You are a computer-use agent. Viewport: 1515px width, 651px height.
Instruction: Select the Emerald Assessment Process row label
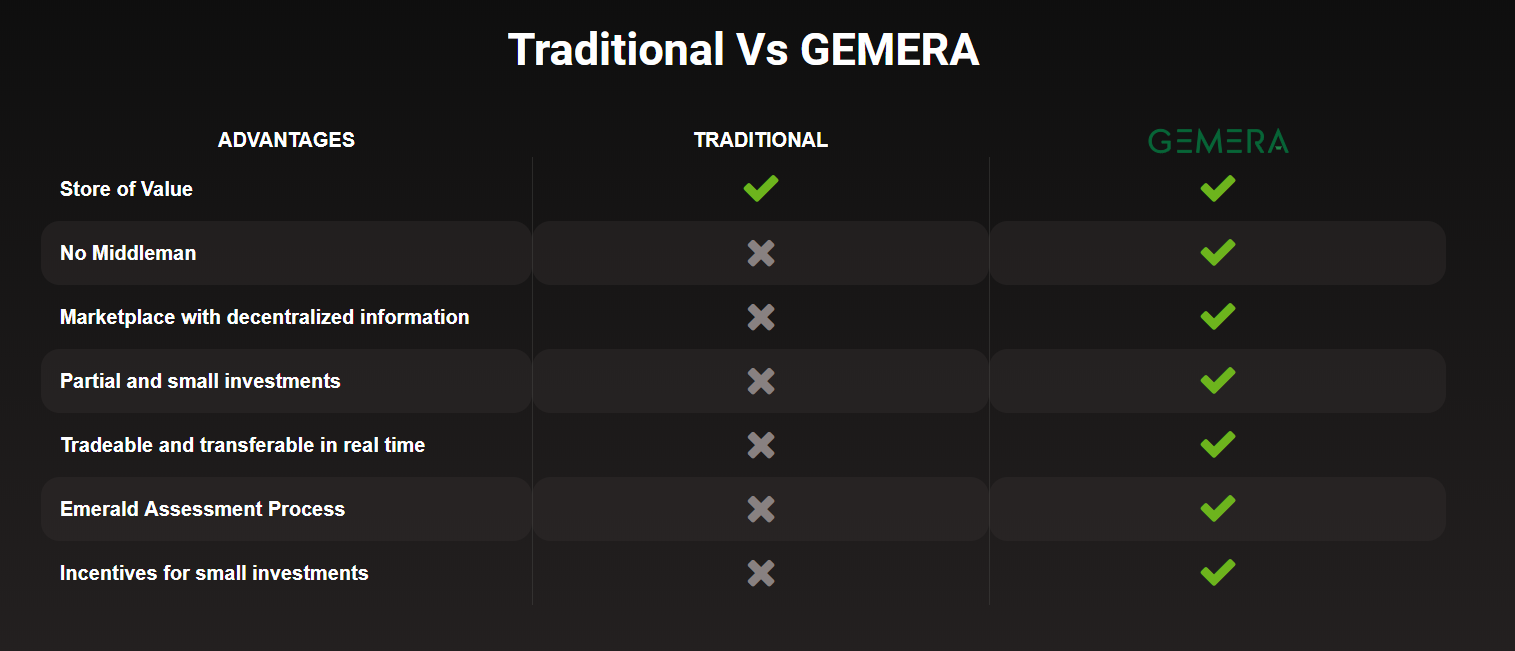pyautogui.click(x=202, y=509)
